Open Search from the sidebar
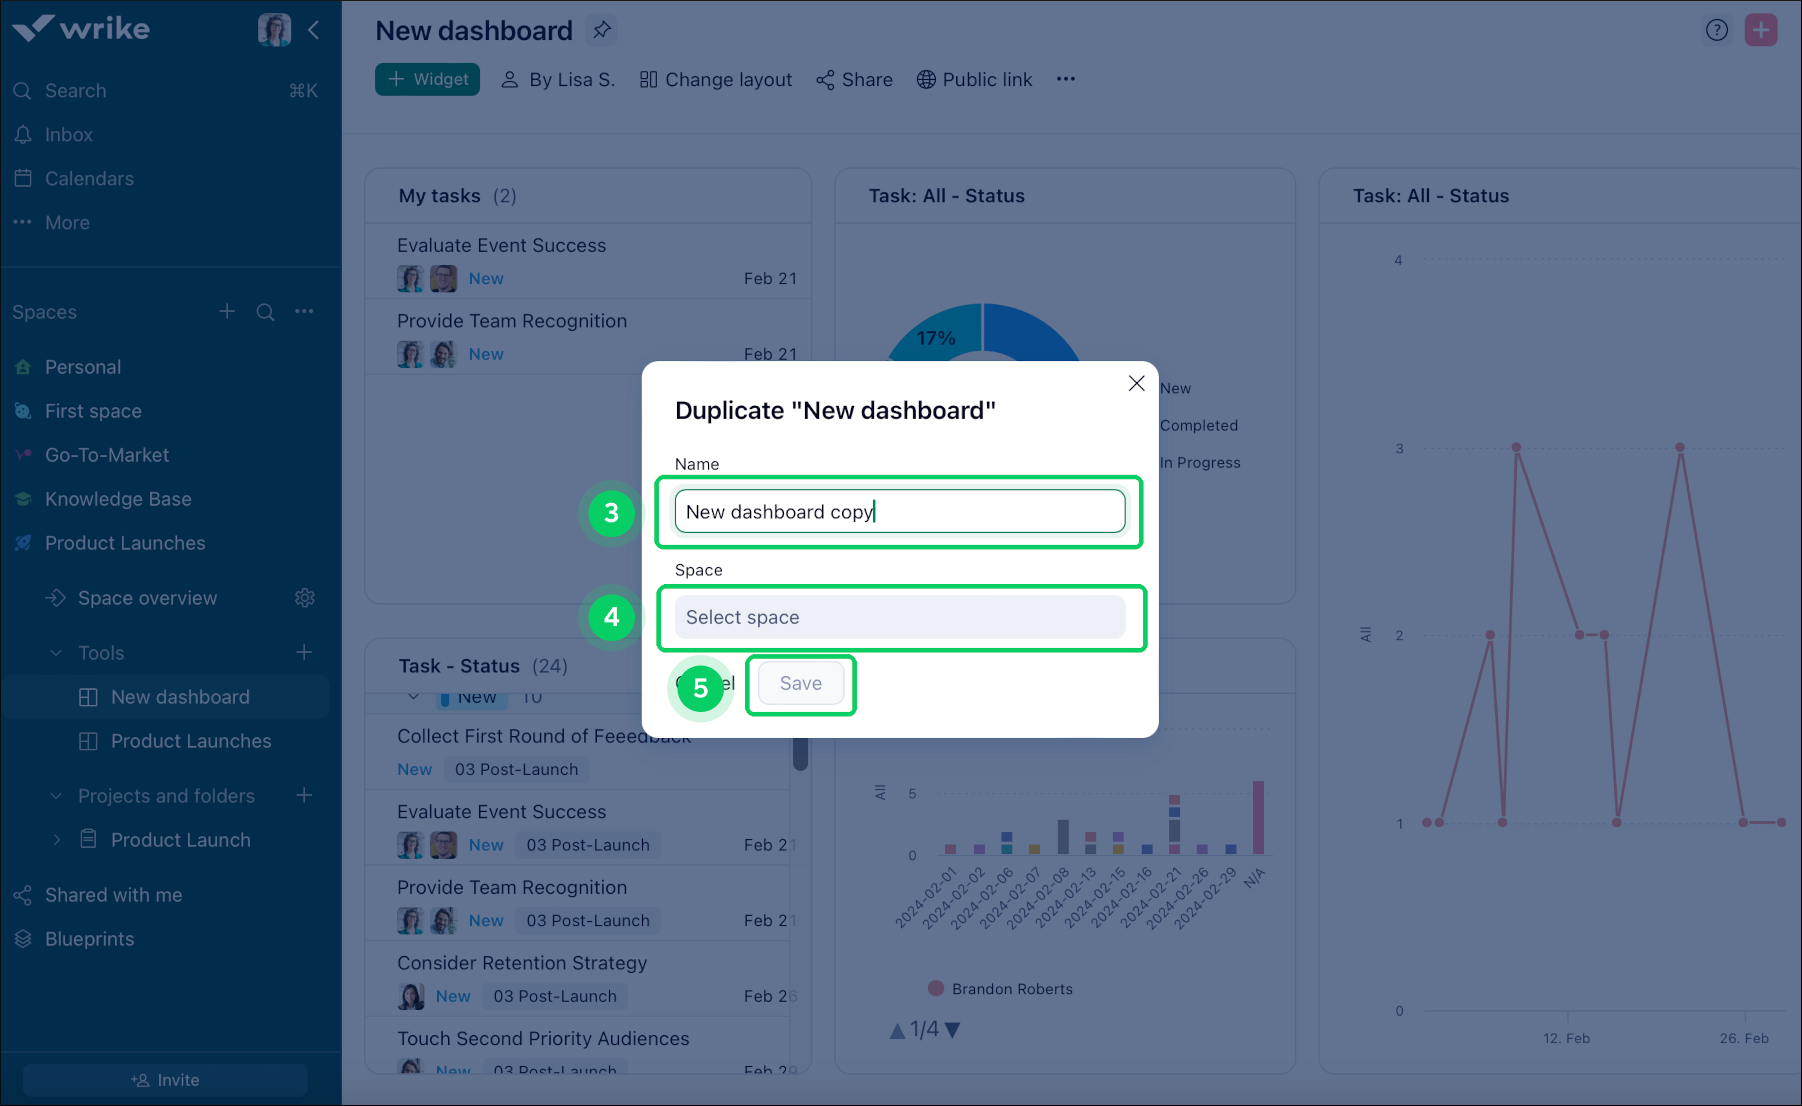Screen dimensions: 1802x1106 [75, 90]
